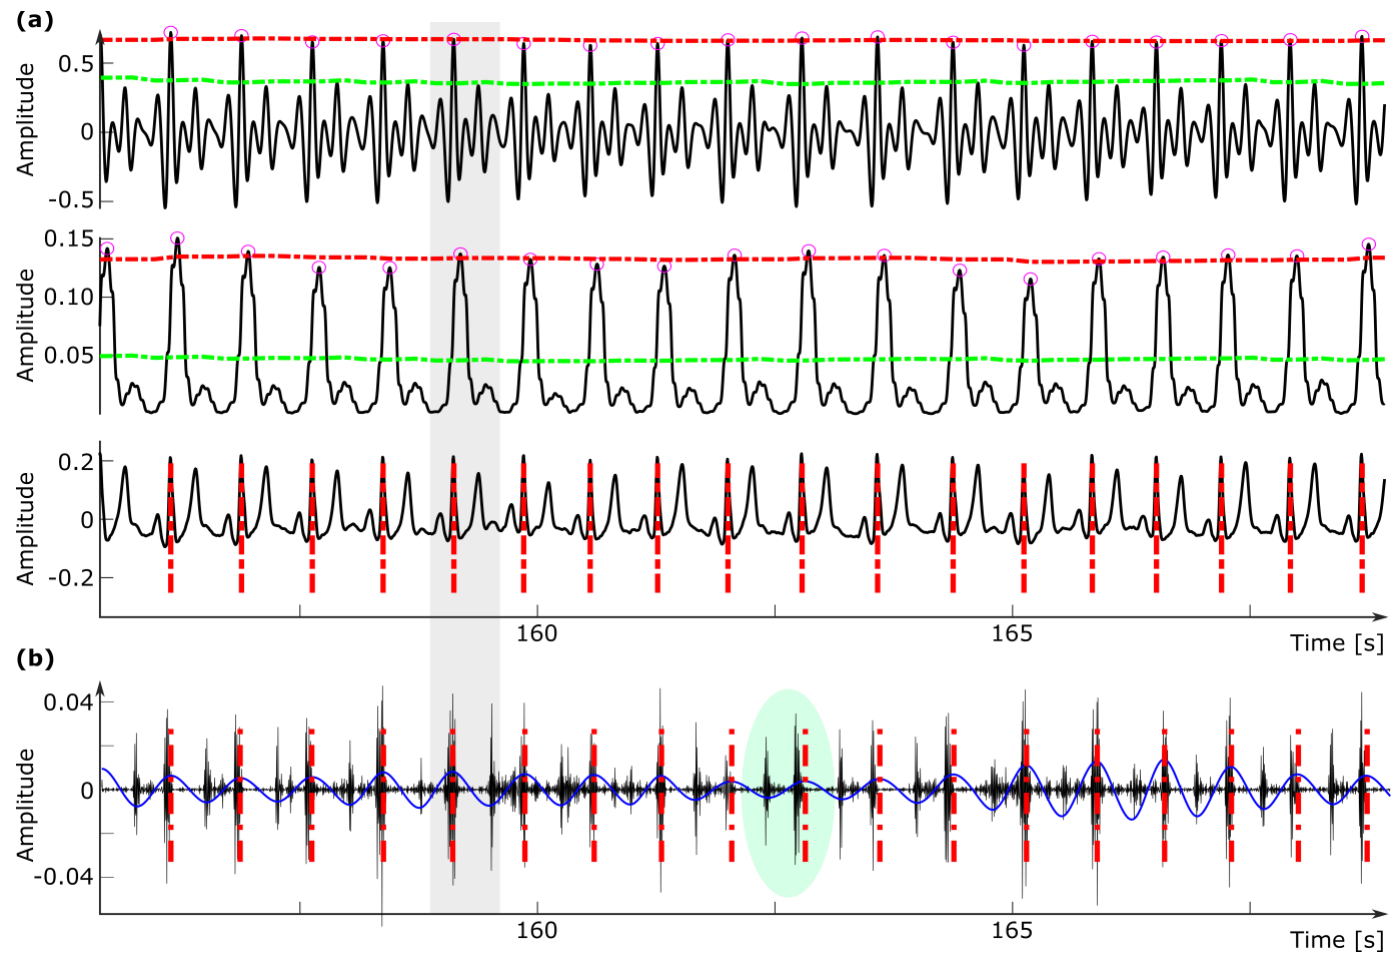Screen dimensions: 1397x957
Task: Select the first magenta peak circle in top plot
Action: (171, 33)
